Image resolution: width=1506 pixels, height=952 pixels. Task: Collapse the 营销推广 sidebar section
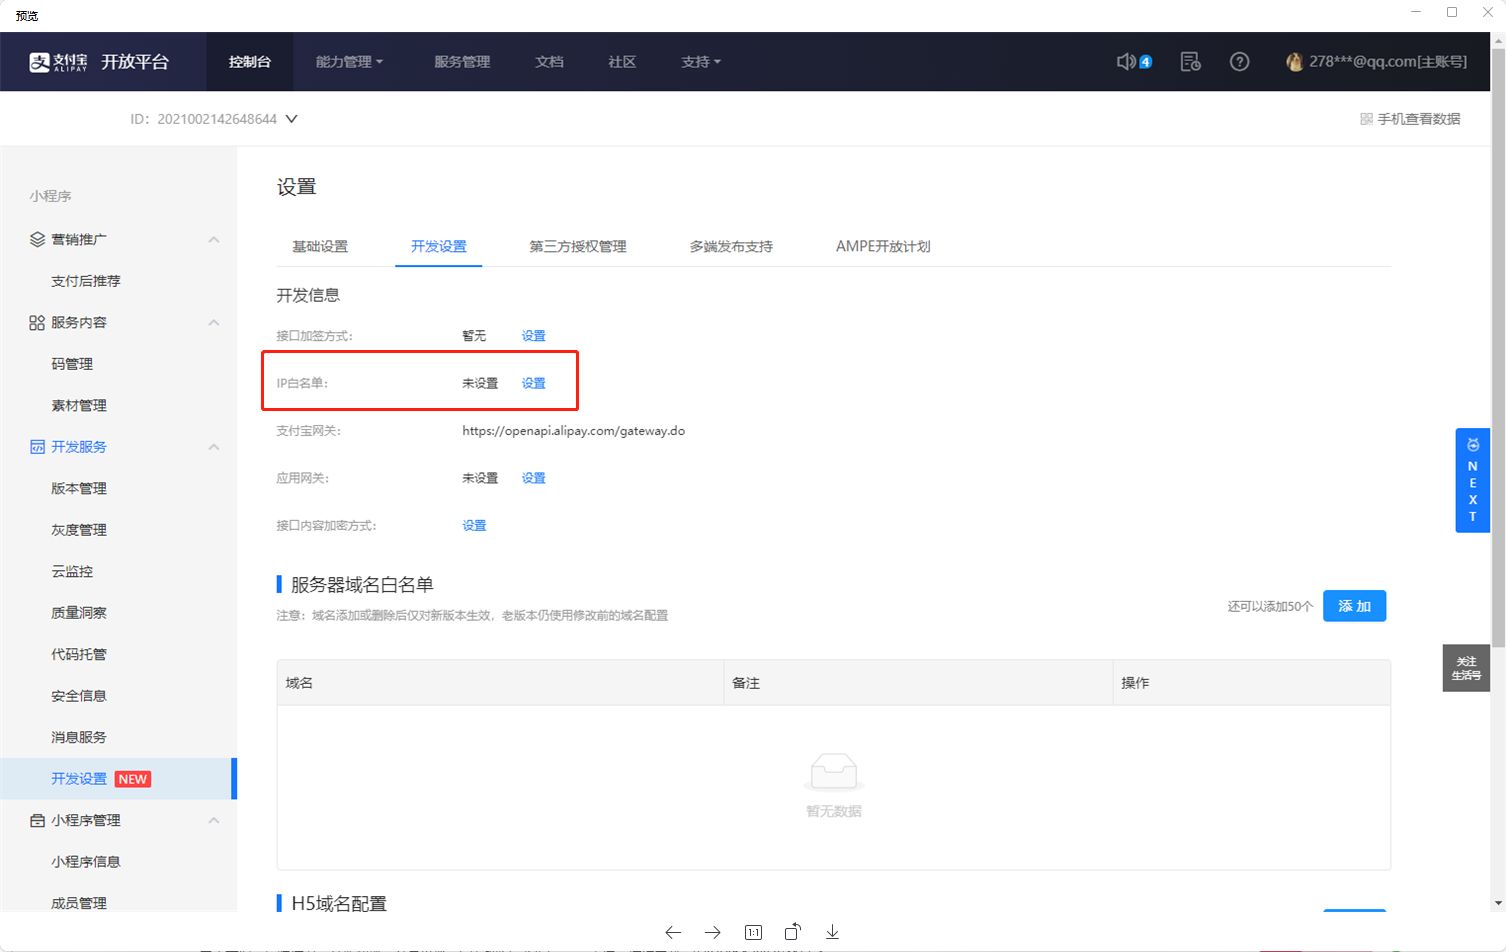(x=213, y=240)
